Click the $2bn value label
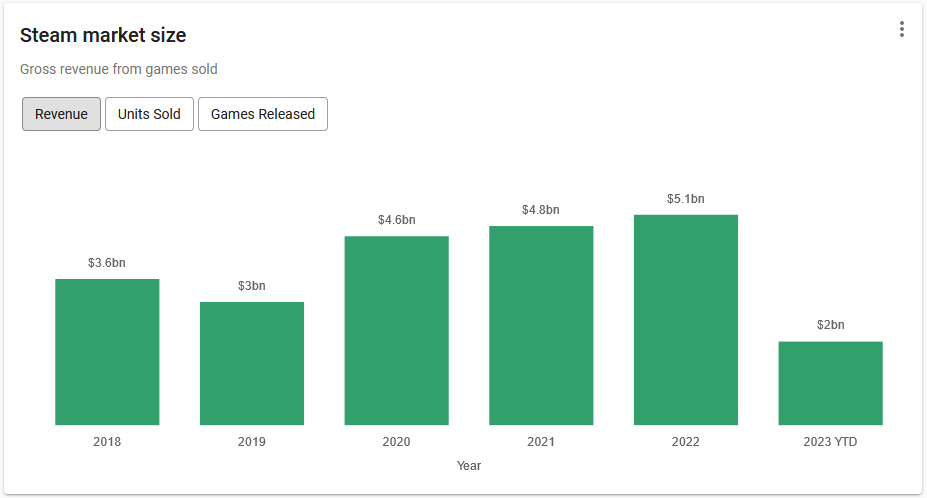The image size is (927, 498). pyautogui.click(x=831, y=325)
